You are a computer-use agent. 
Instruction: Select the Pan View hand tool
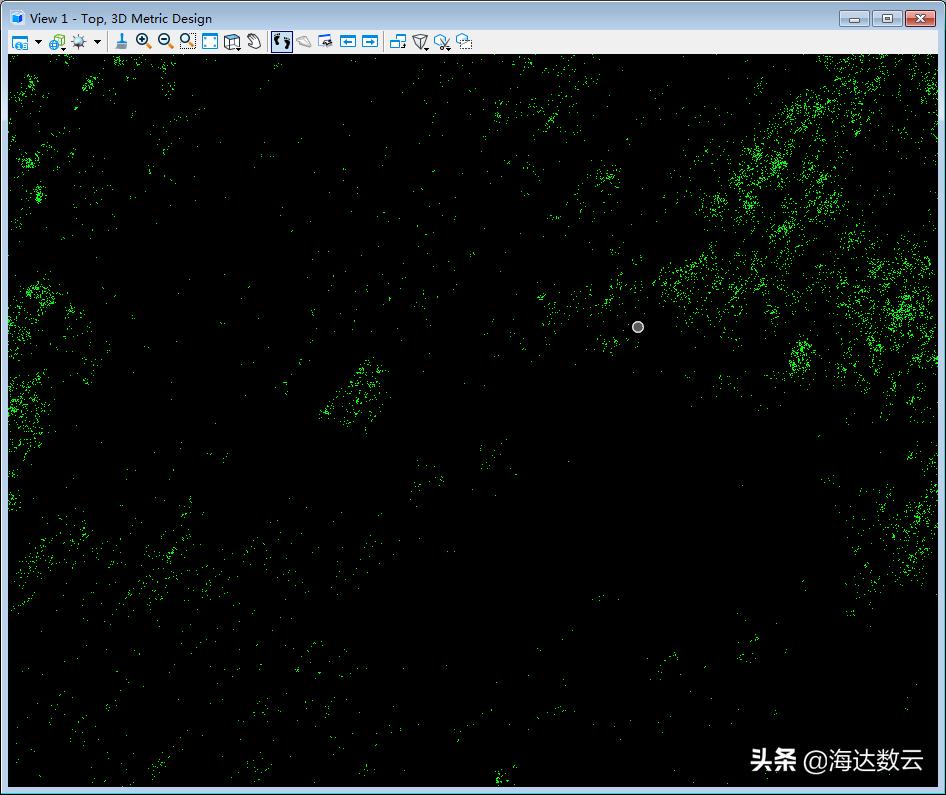[255, 42]
